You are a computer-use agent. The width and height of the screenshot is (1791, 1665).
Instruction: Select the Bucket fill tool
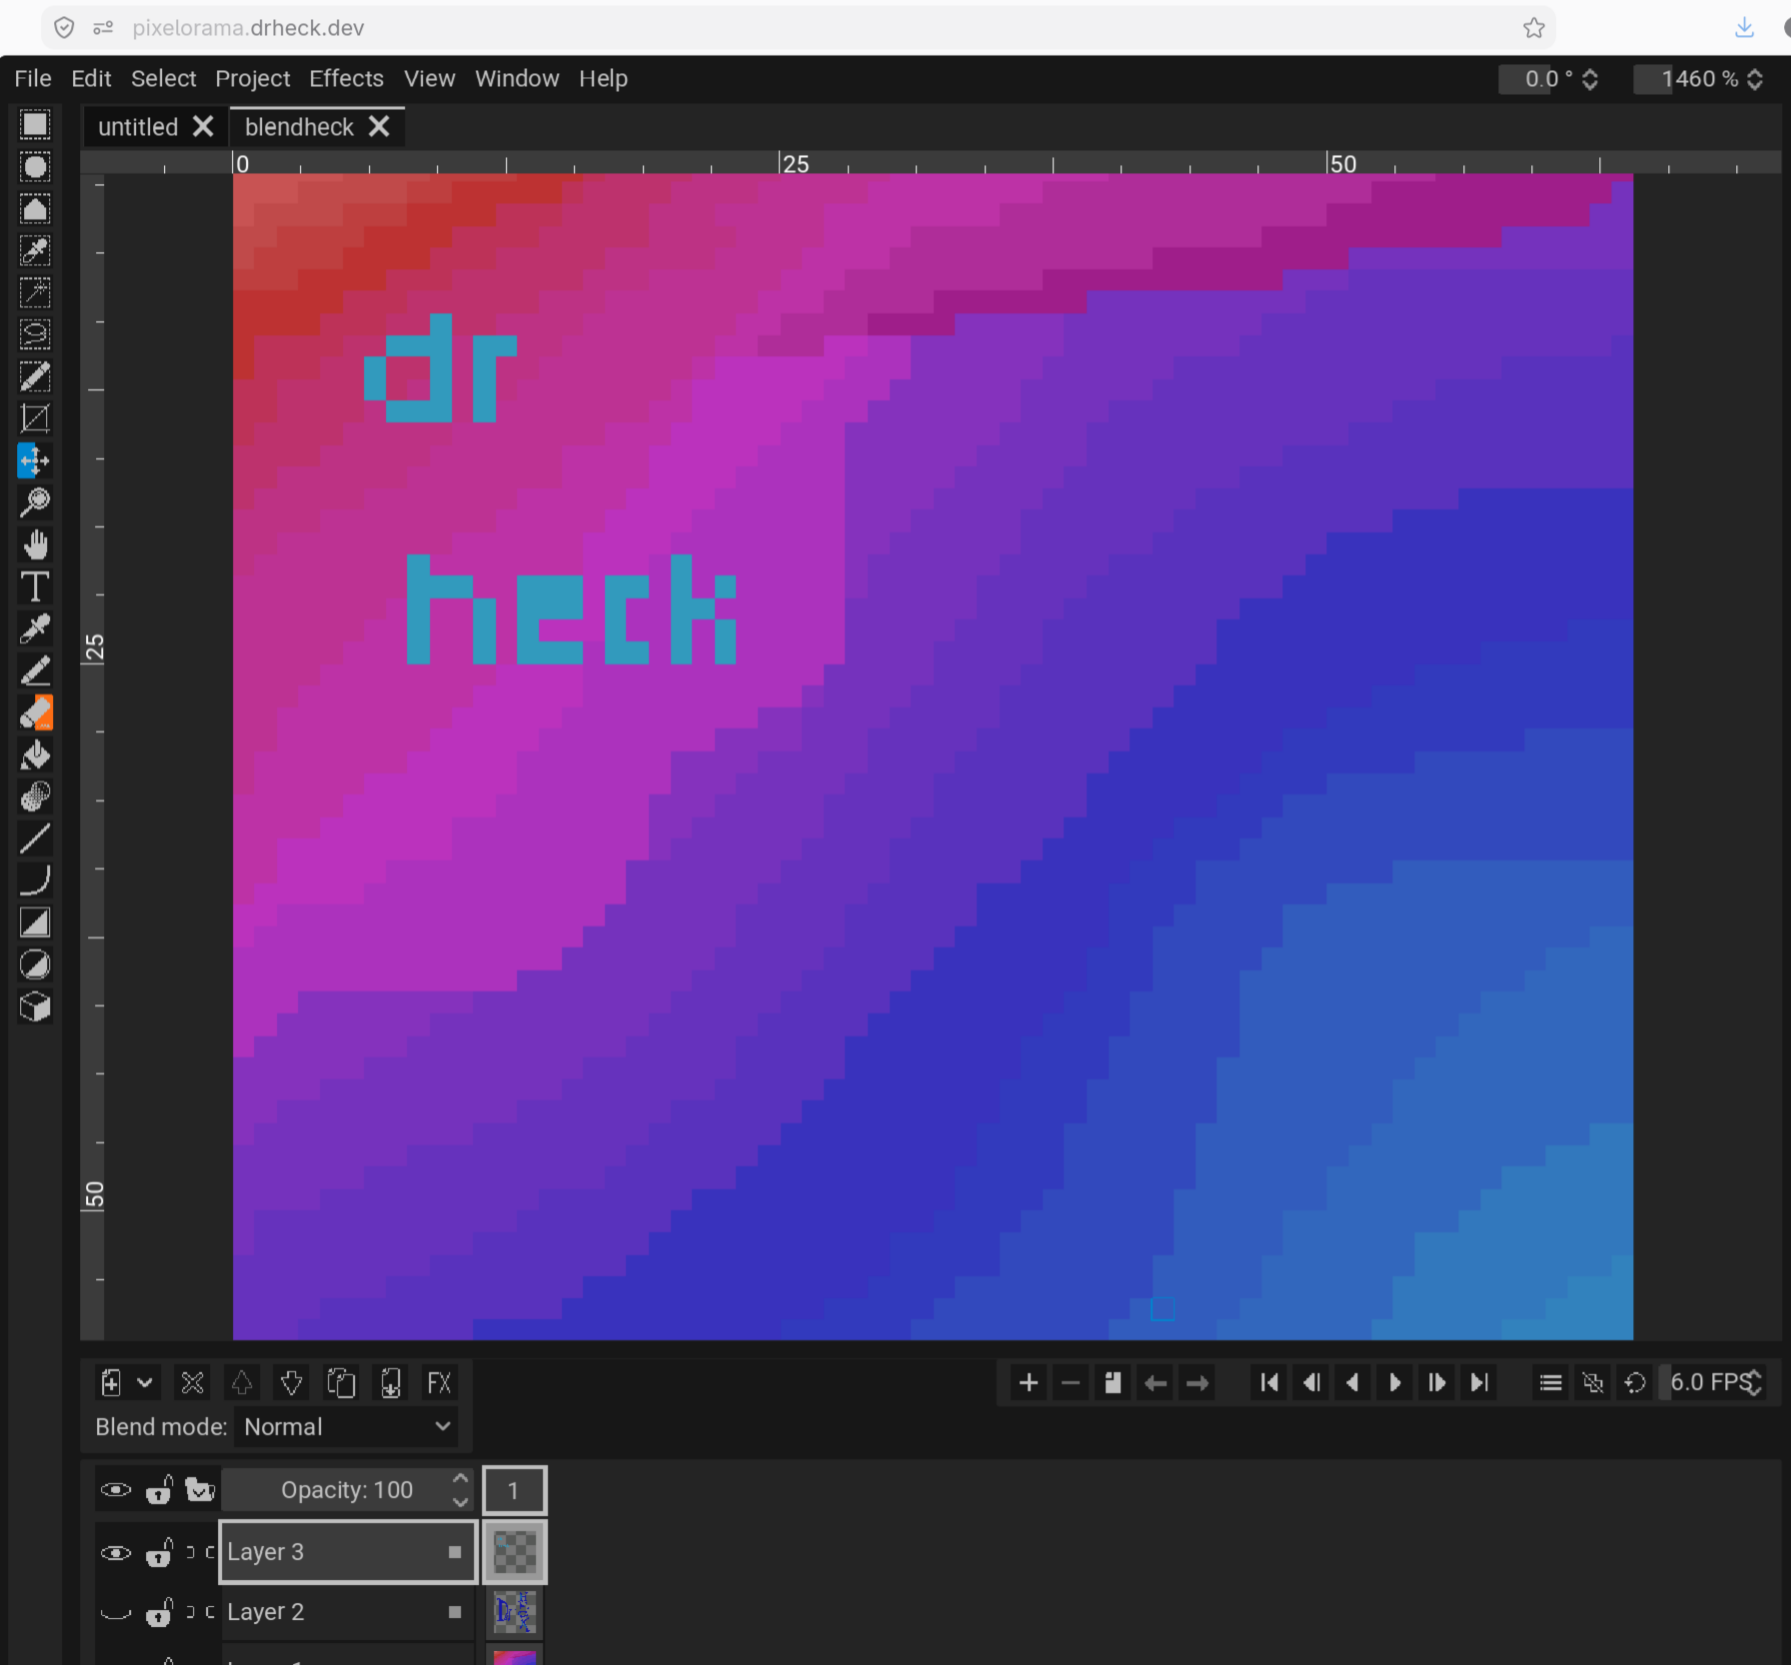coord(35,755)
